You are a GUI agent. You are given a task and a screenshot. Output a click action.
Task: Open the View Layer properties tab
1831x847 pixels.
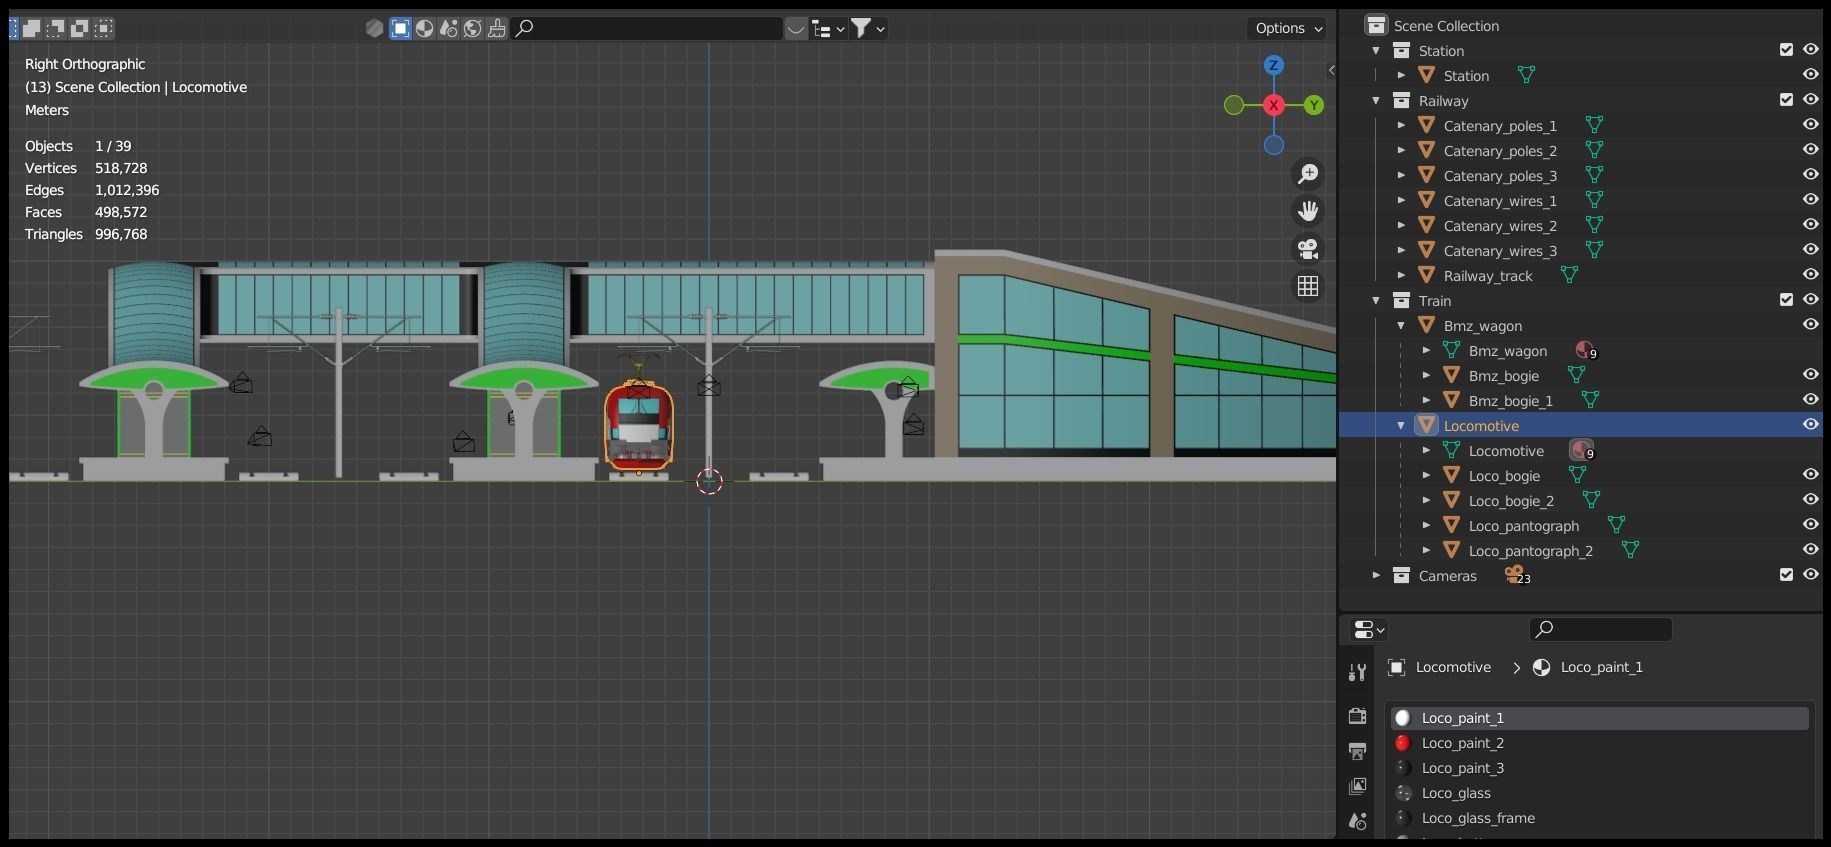[x=1357, y=786]
